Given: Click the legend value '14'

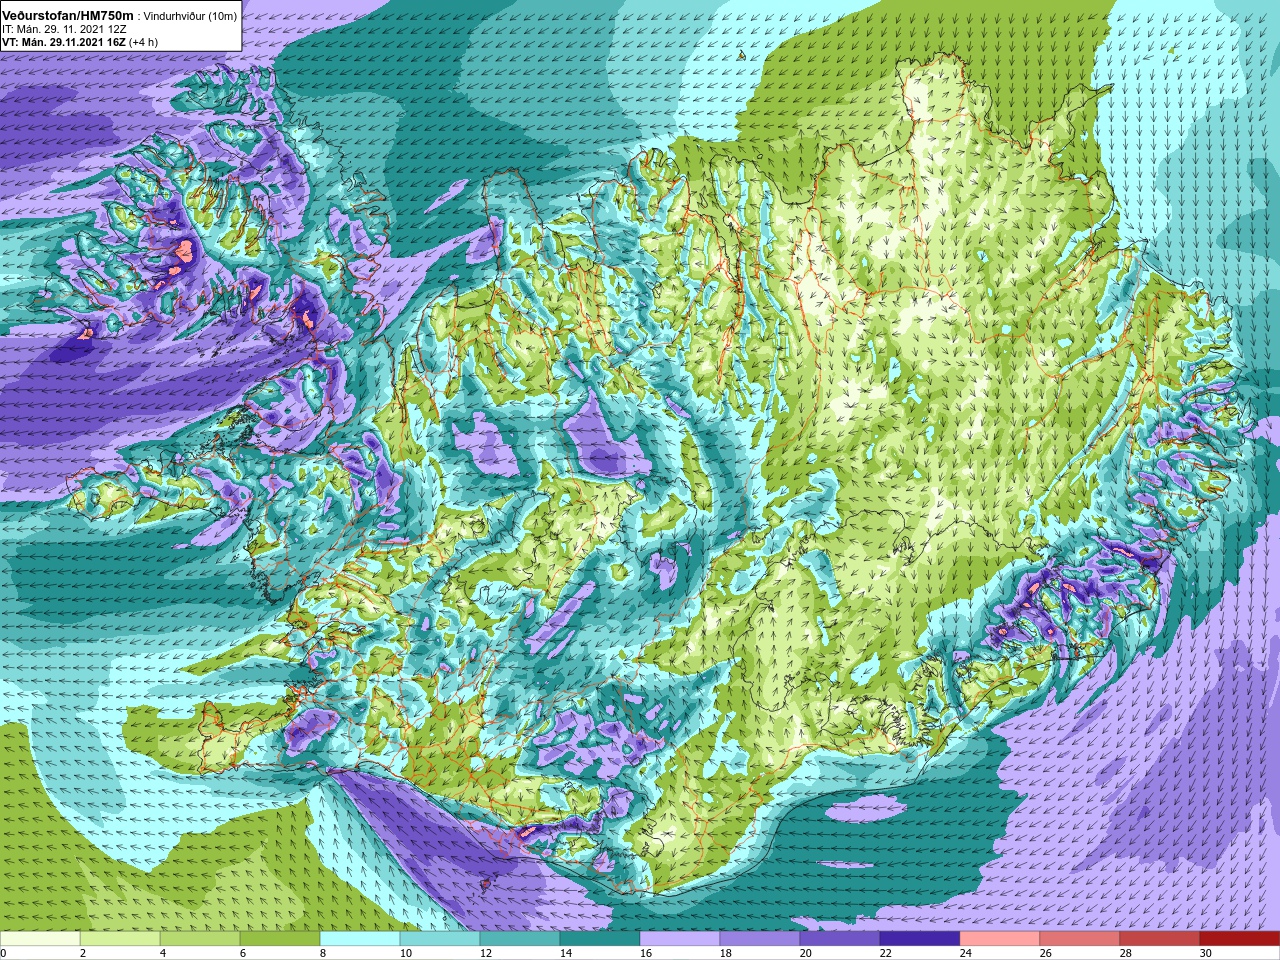Looking at the screenshot, I should tap(566, 953).
